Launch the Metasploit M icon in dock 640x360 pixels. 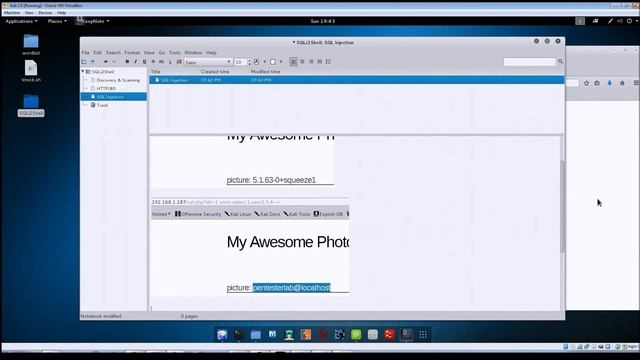[272, 335]
